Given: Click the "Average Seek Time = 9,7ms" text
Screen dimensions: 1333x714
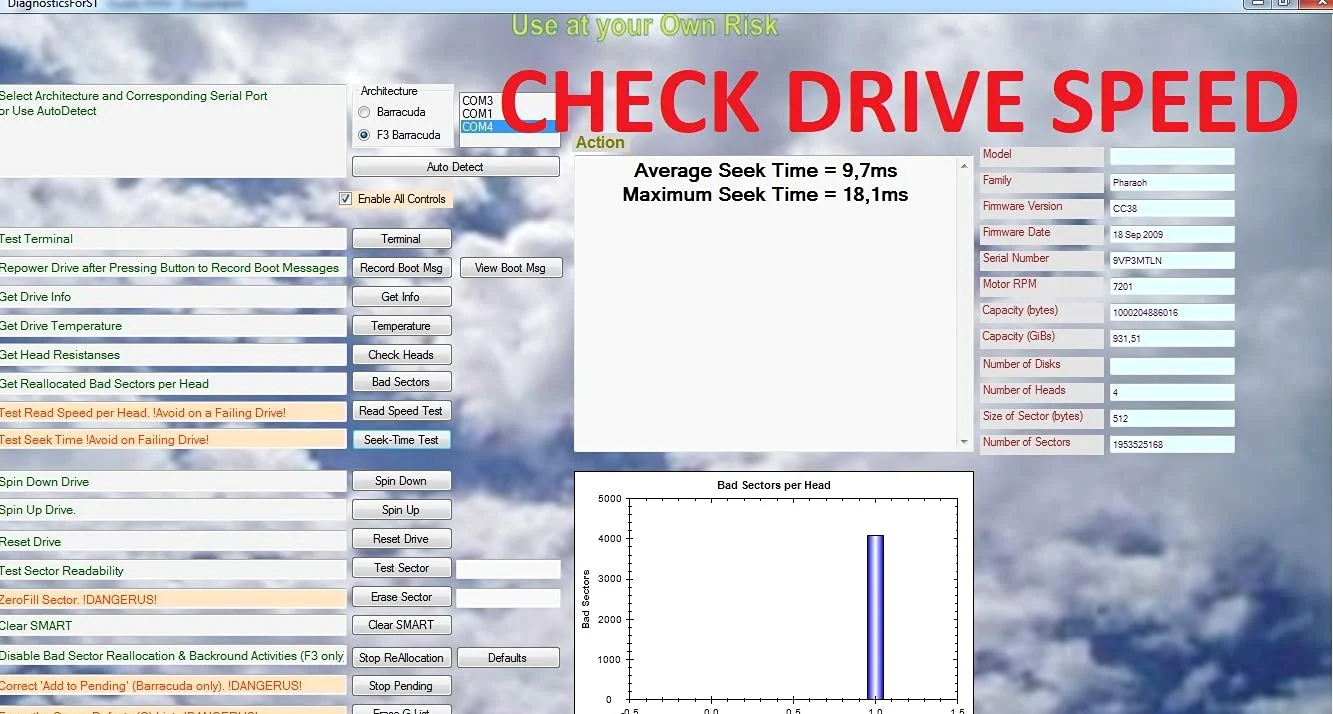Looking at the screenshot, I should click(x=766, y=171).
